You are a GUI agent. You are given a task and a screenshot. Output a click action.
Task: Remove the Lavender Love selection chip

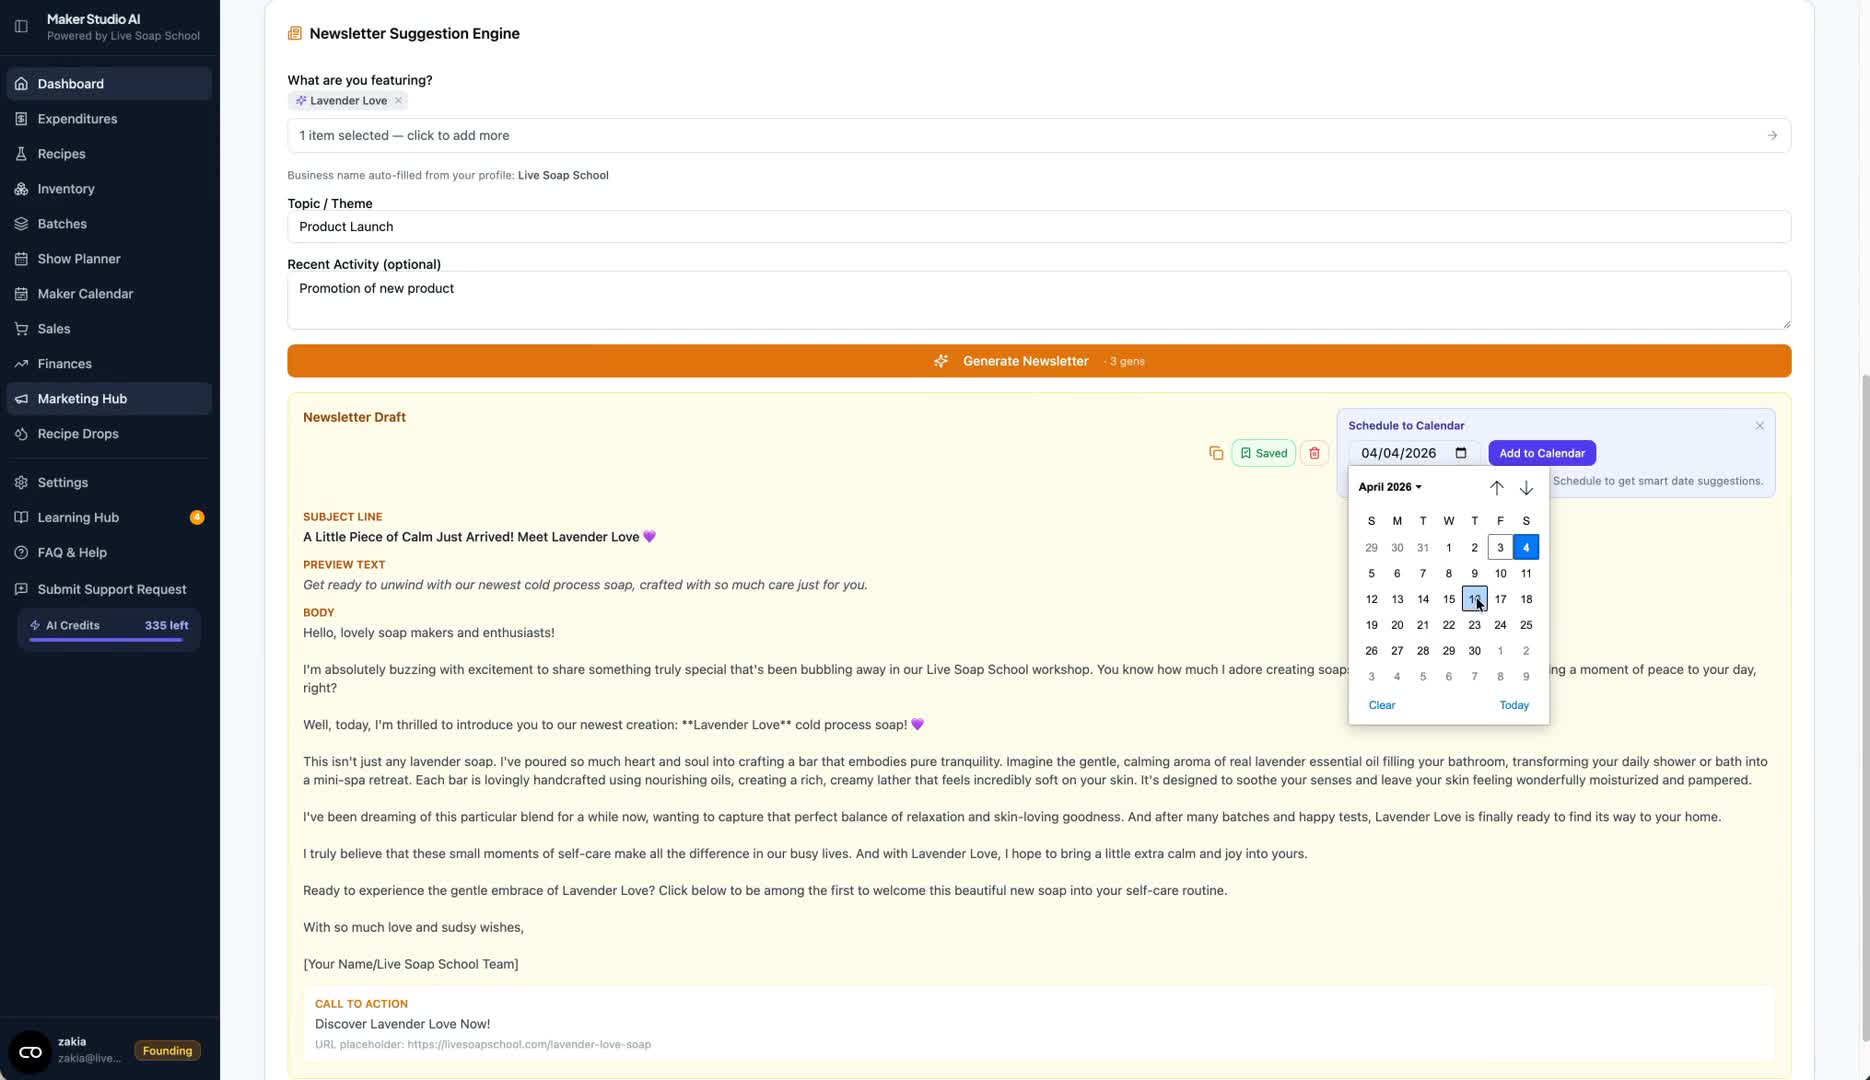[398, 100]
